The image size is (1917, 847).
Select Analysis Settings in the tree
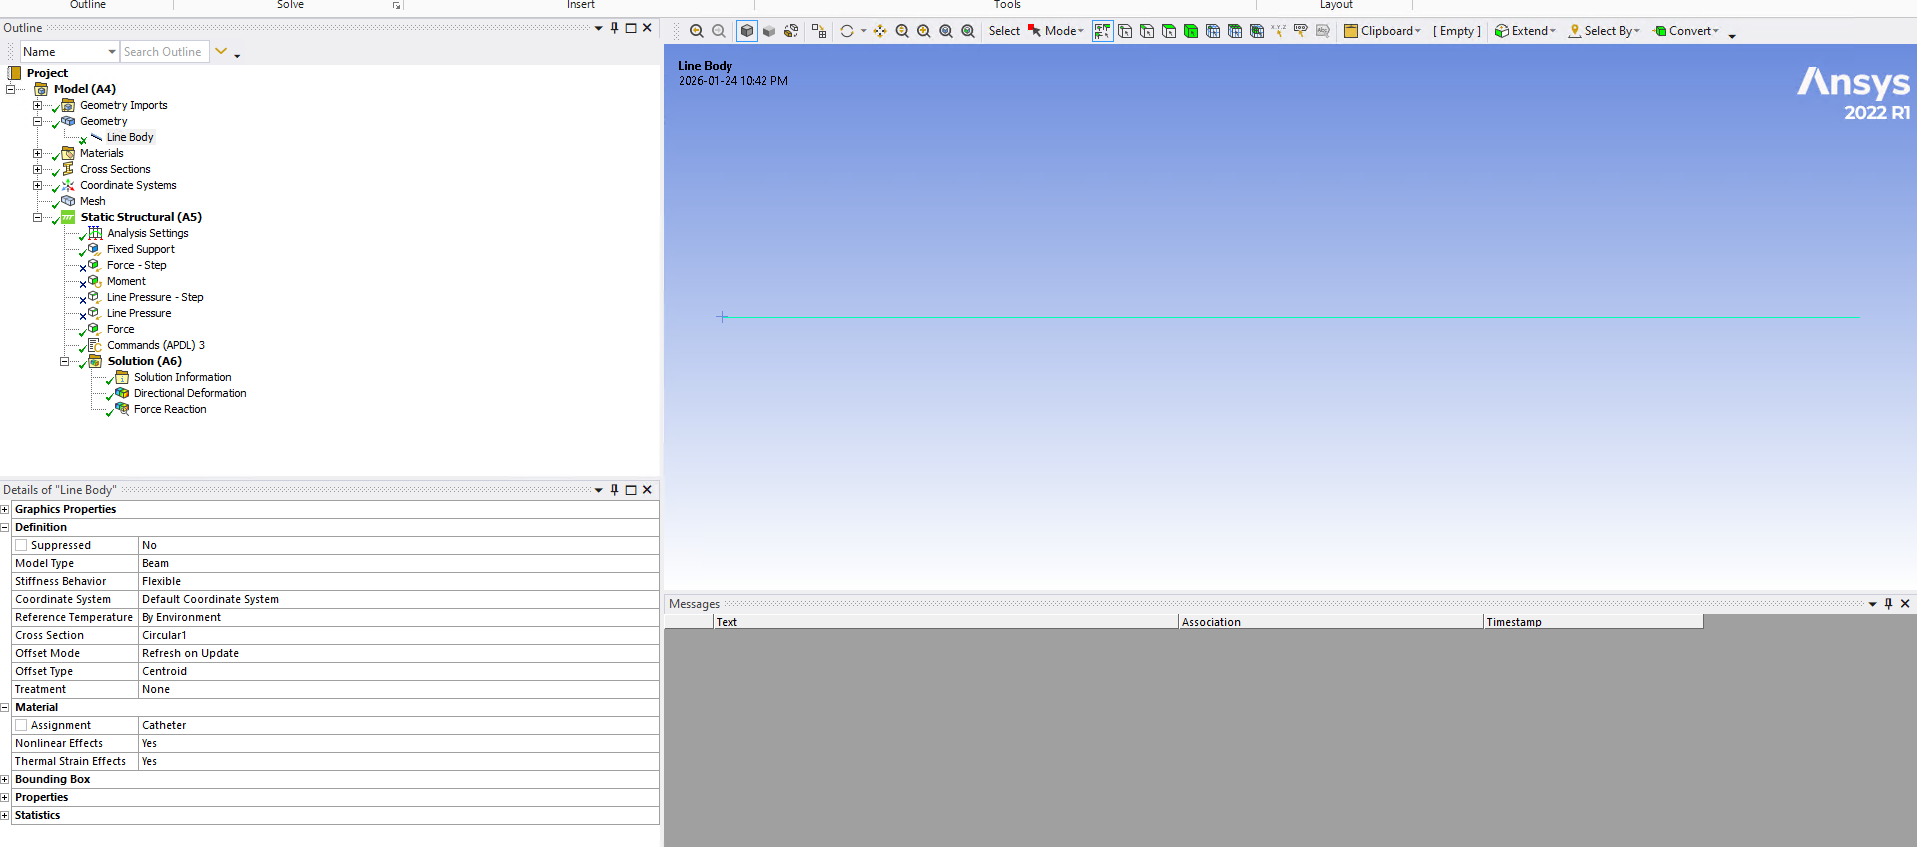pos(147,233)
